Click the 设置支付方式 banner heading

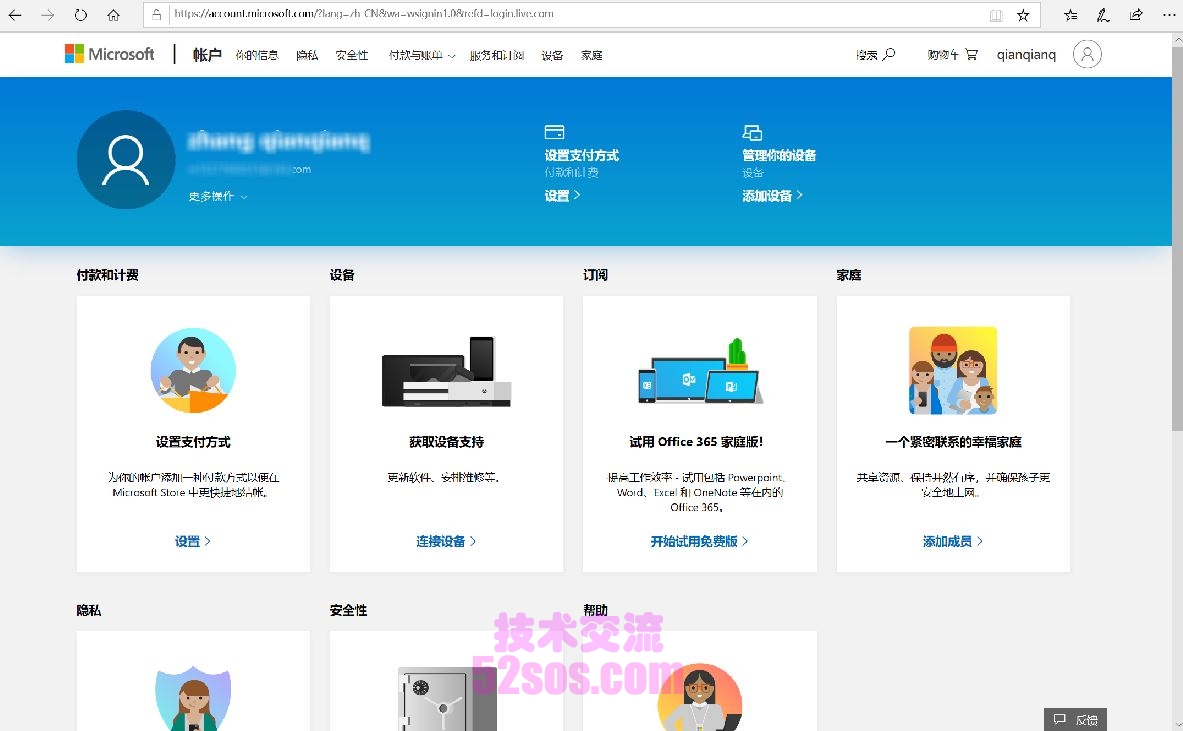tap(582, 155)
